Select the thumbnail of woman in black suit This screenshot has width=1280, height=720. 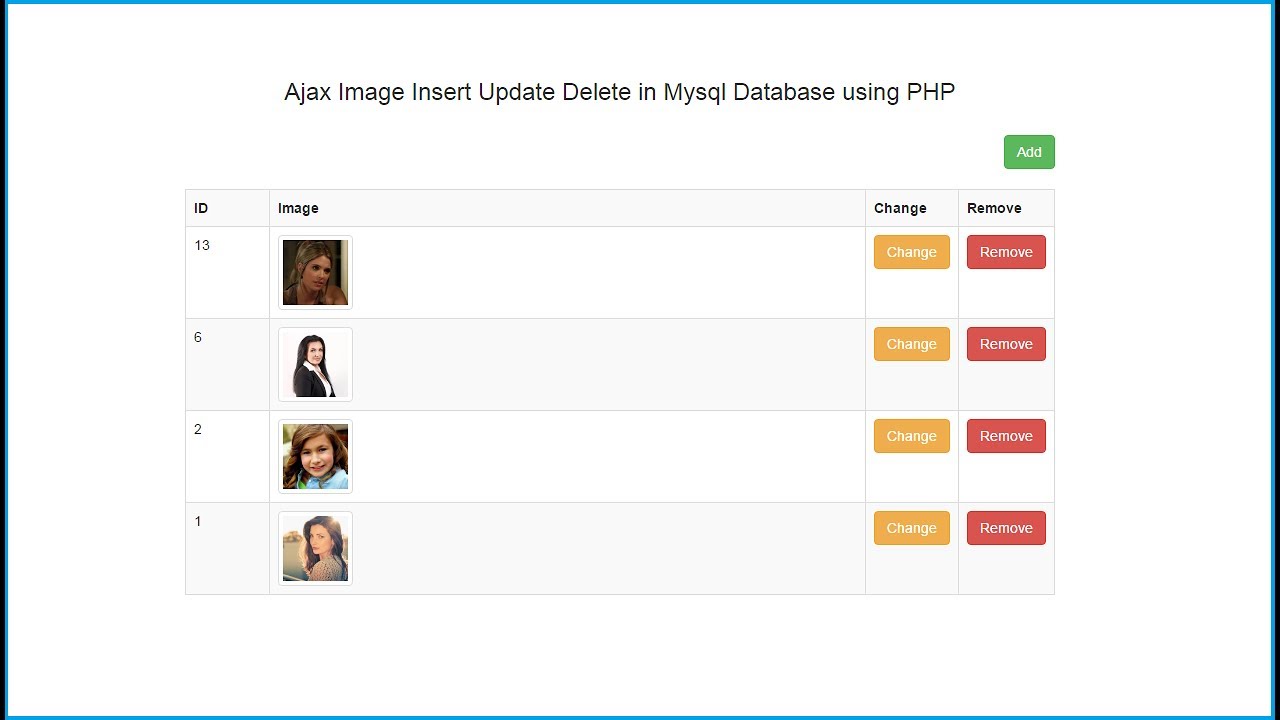coord(315,364)
